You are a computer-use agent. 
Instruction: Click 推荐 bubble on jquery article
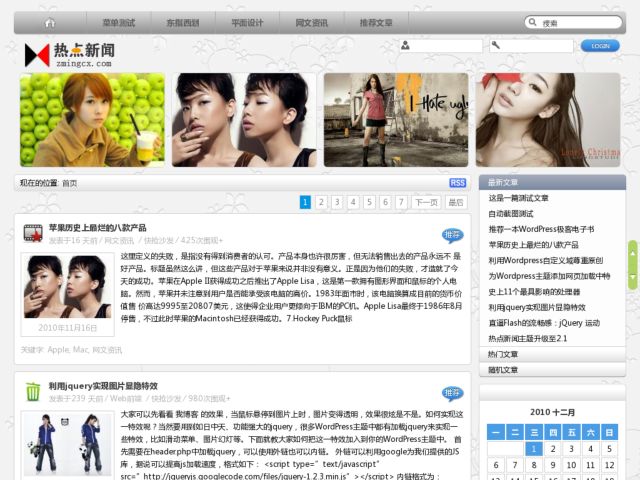452,393
